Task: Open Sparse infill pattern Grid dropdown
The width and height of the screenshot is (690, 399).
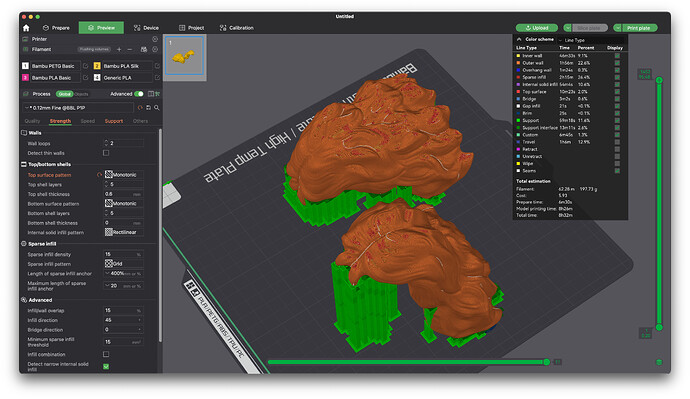Action: pyautogui.click(x=124, y=264)
